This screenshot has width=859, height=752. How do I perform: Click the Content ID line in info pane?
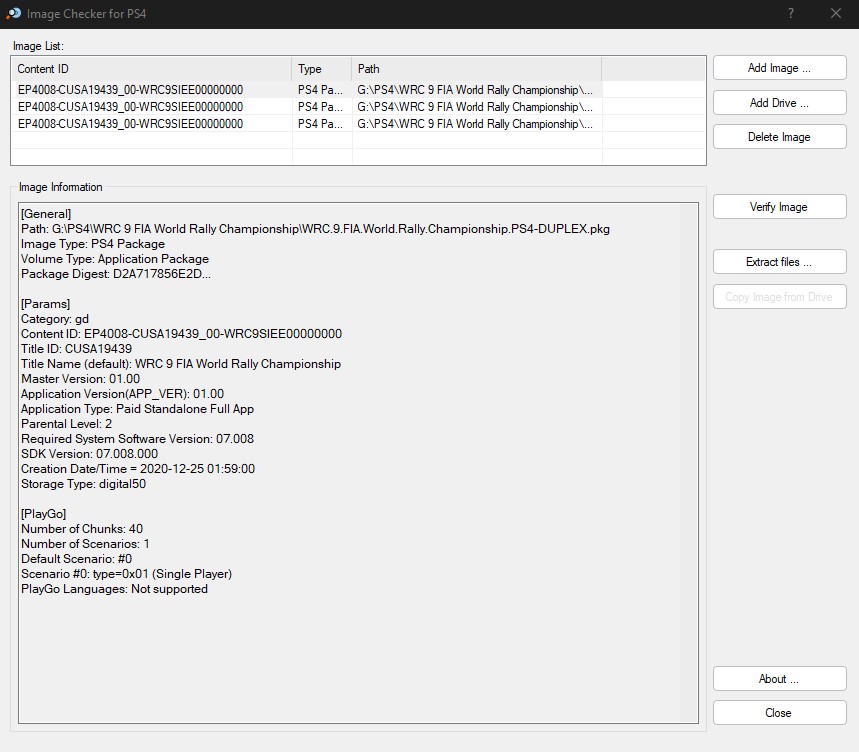click(181, 334)
